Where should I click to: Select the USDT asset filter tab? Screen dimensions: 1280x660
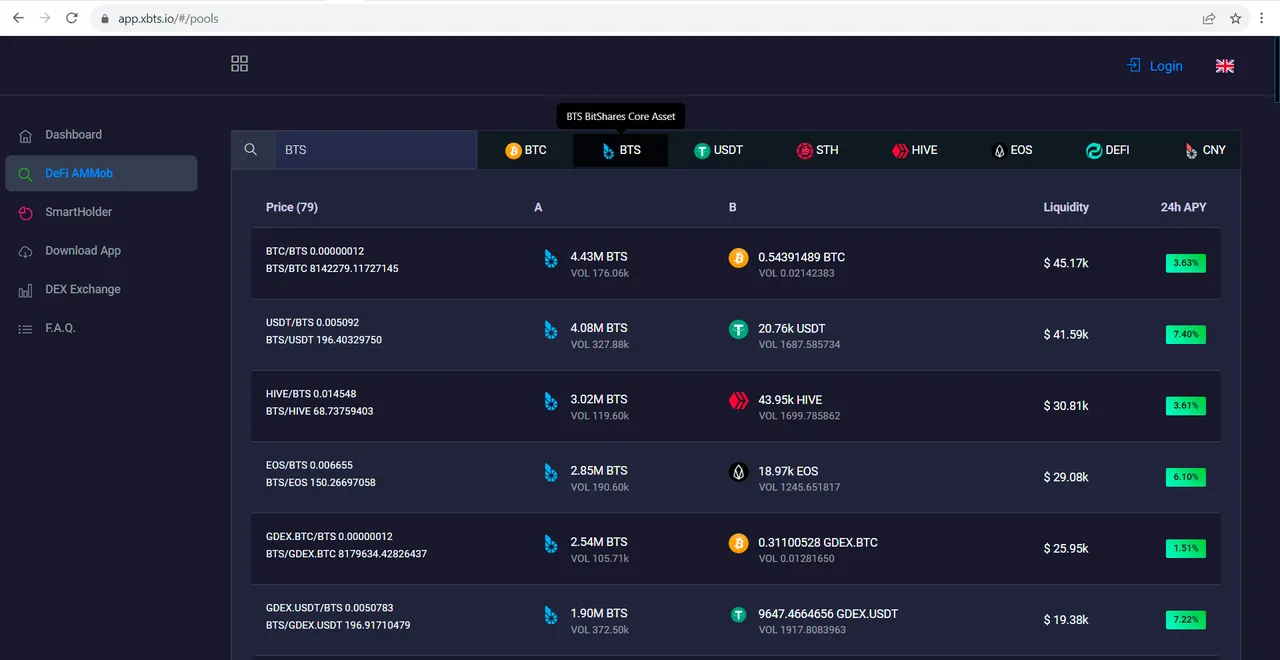coord(718,151)
